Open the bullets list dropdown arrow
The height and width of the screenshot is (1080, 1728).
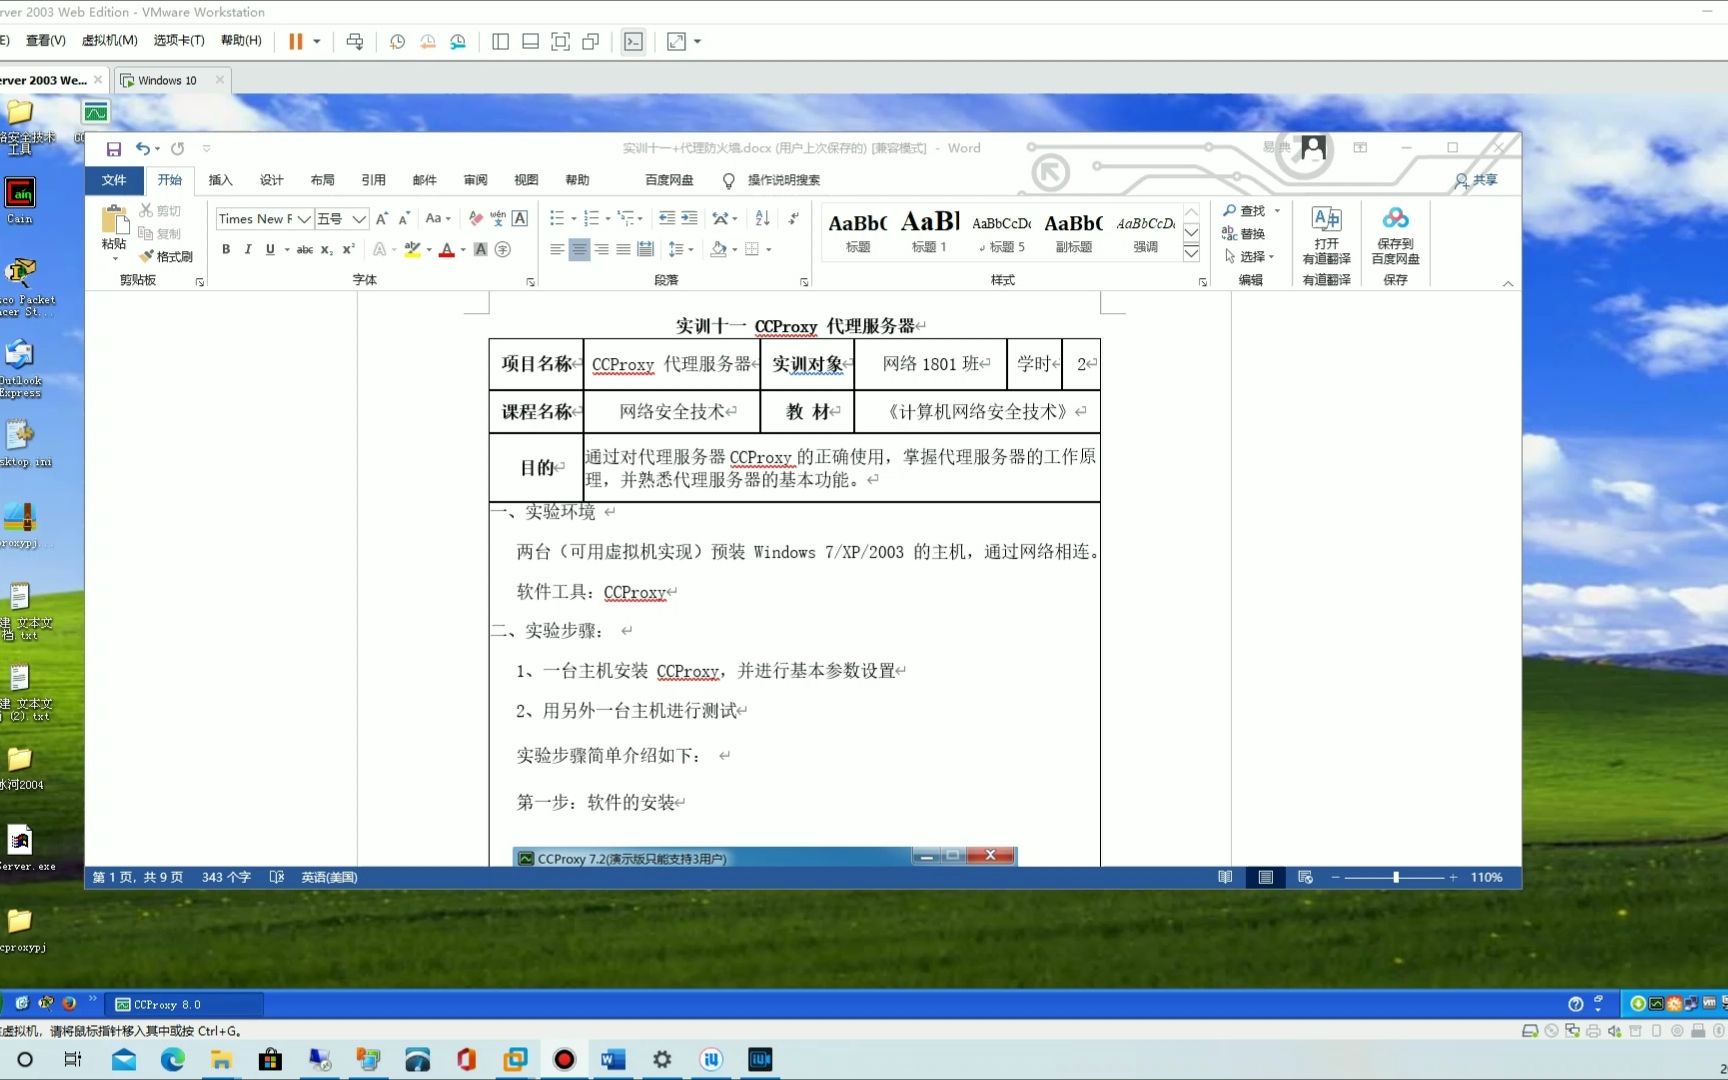pos(574,219)
